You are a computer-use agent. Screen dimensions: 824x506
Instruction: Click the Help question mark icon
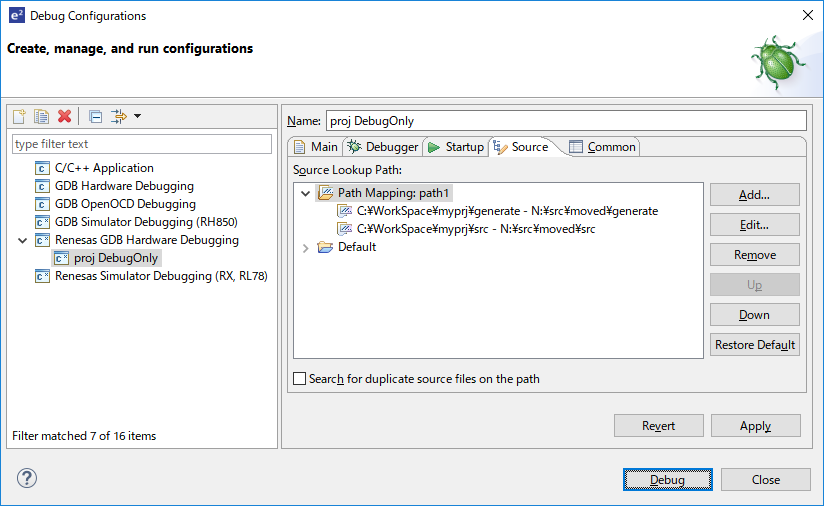27,479
